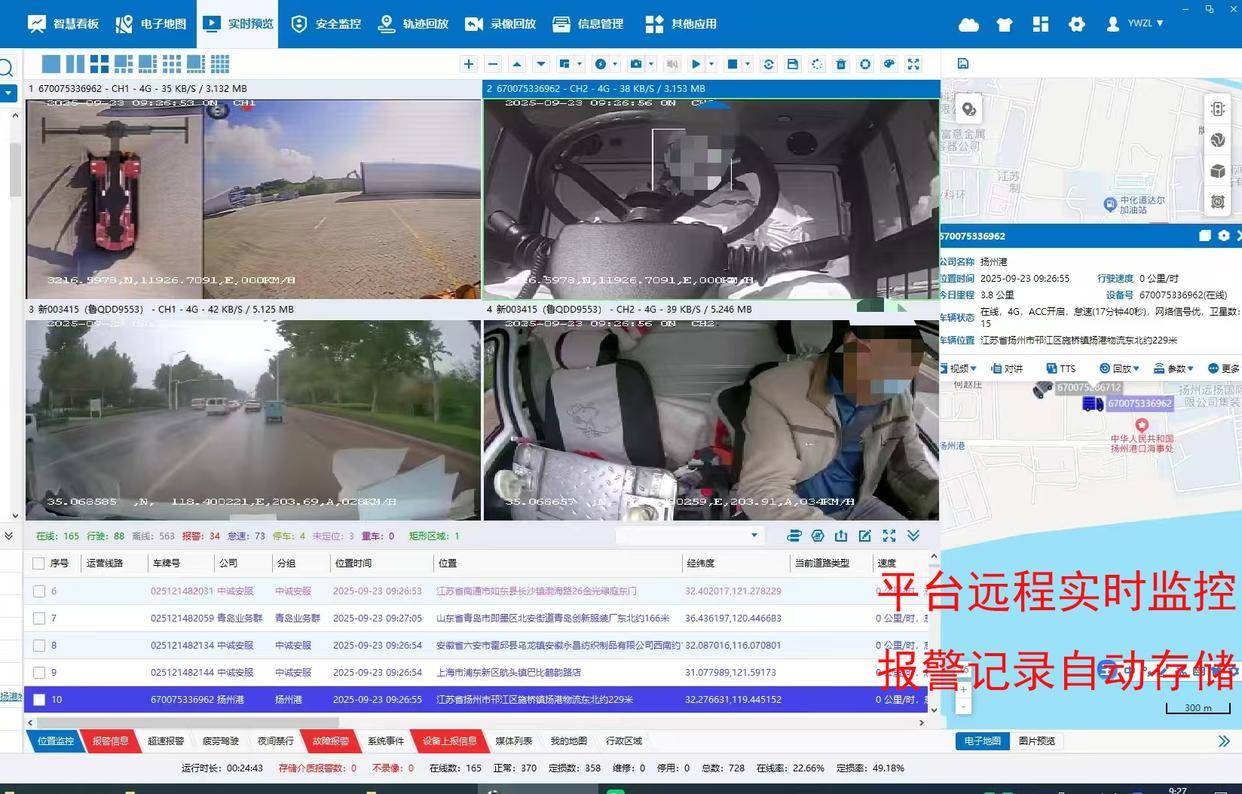The image size is (1242, 794).
Task: Click the trash delete icon in video toolbar
Action: (x=841, y=64)
